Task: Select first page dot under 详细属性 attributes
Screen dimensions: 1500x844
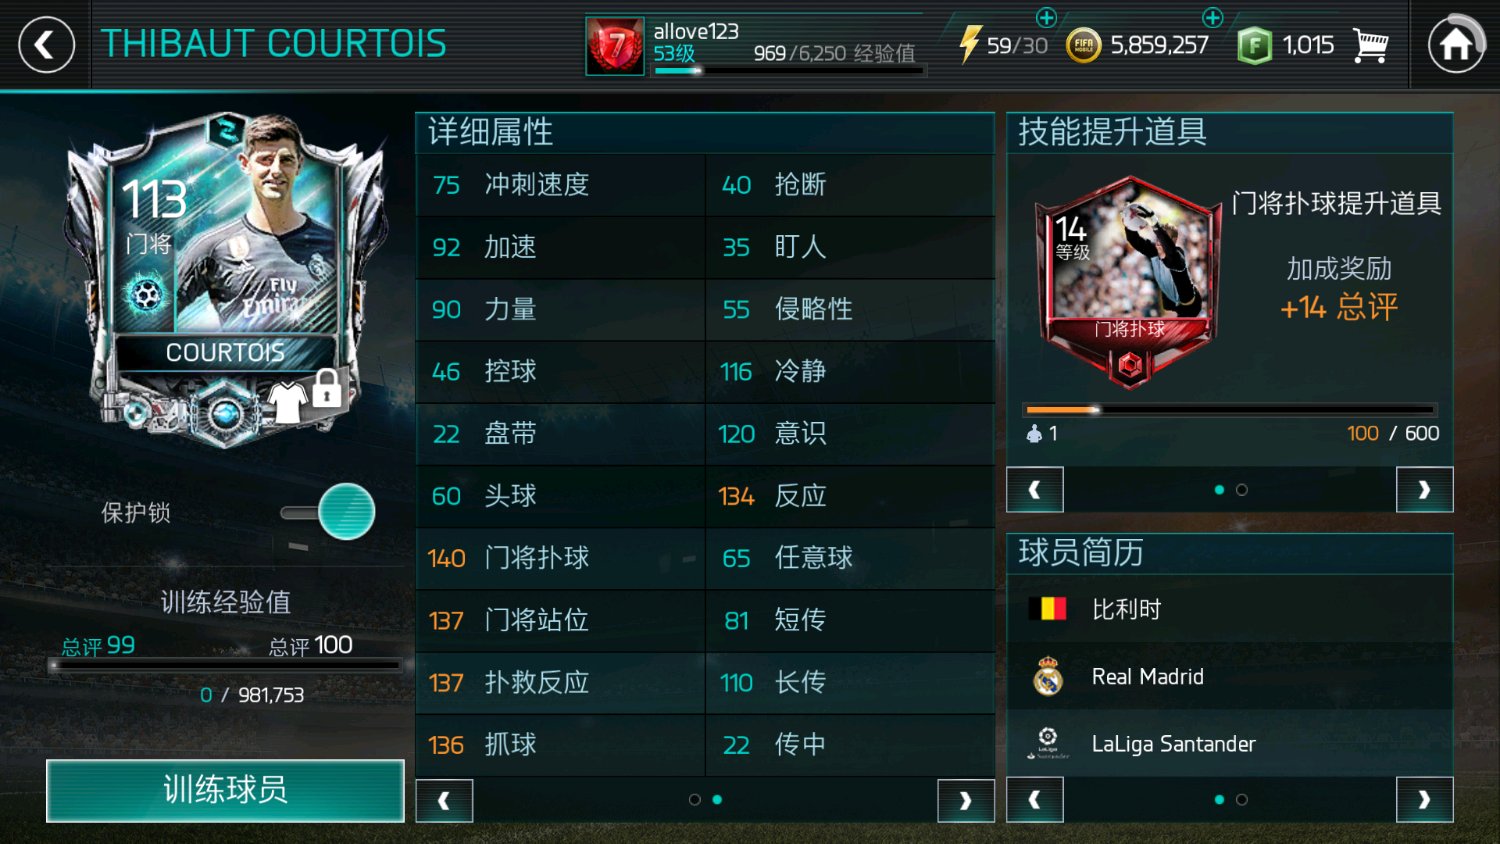Action: pos(694,799)
